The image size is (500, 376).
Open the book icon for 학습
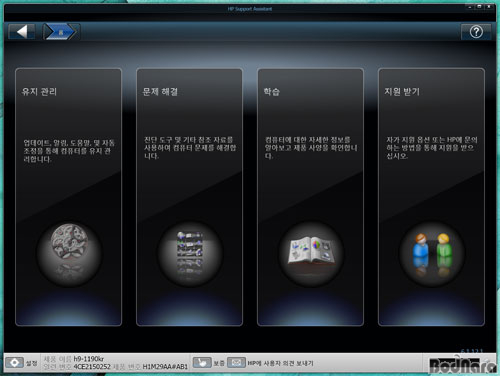click(311, 253)
